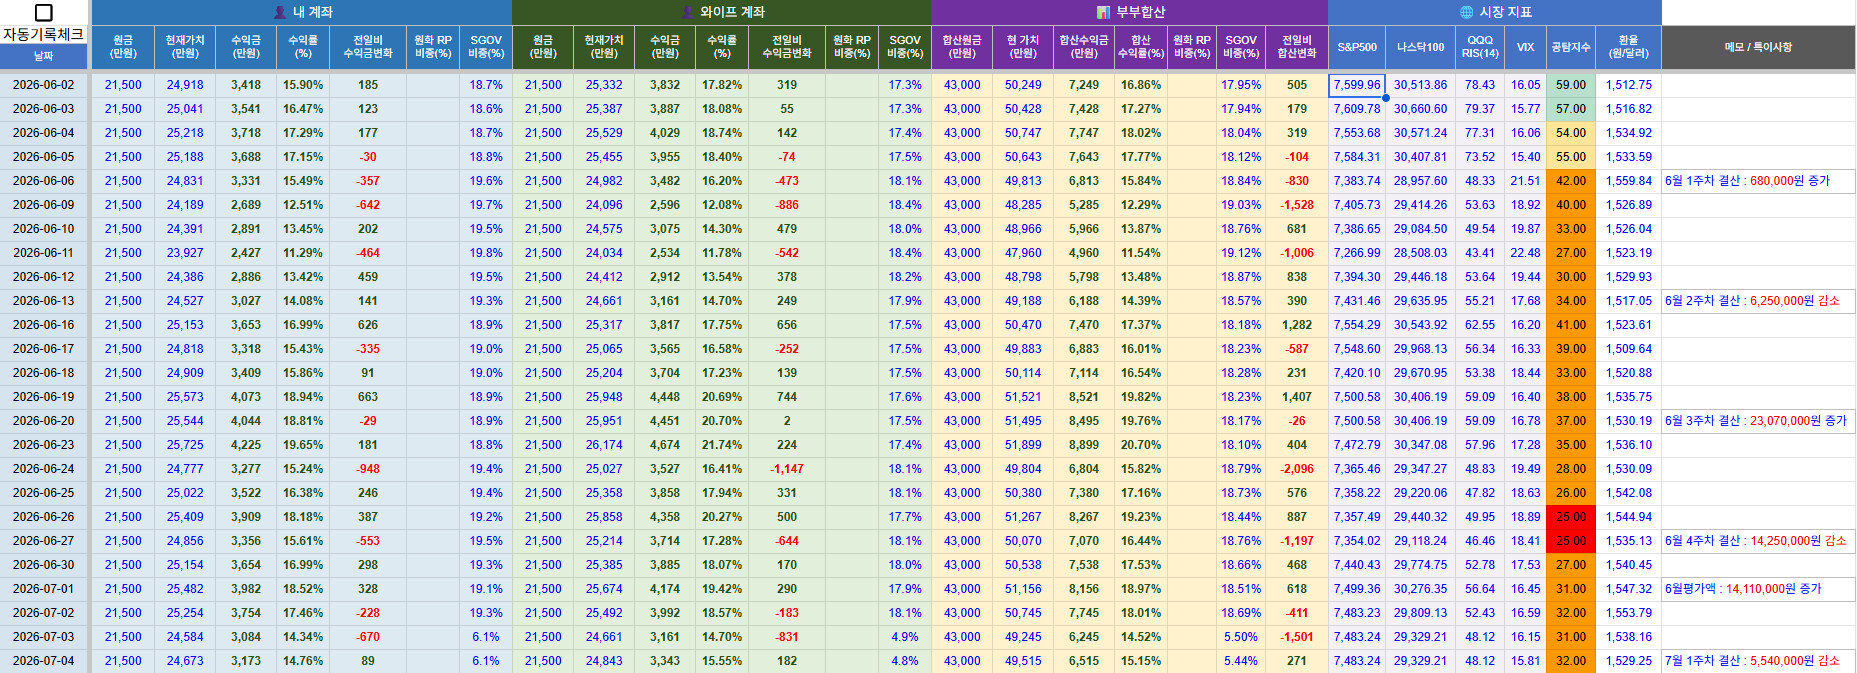1857x673 pixels.
Task: Tick the 자동기록체크 checkbox
Action: (x=44, y=13)
